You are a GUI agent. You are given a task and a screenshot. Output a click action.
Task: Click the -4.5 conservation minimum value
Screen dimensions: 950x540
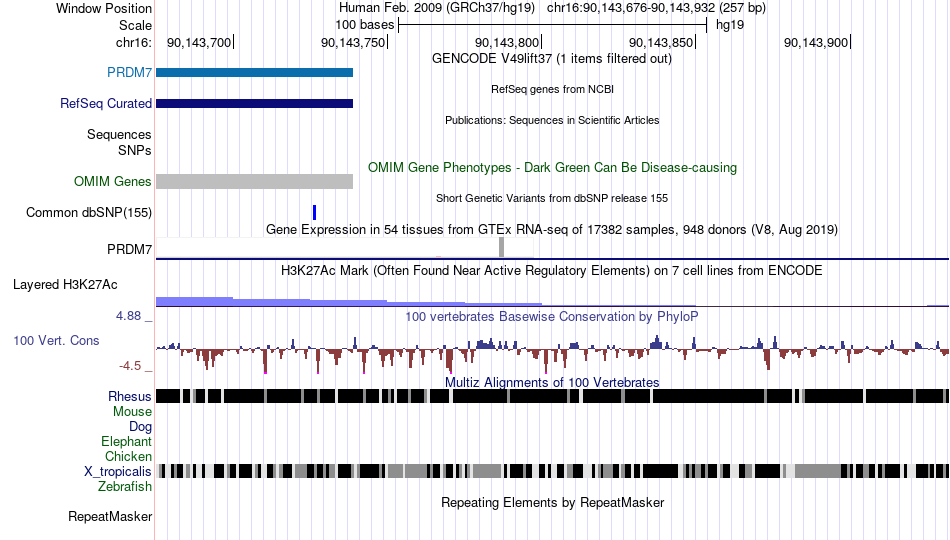[130, 366]
